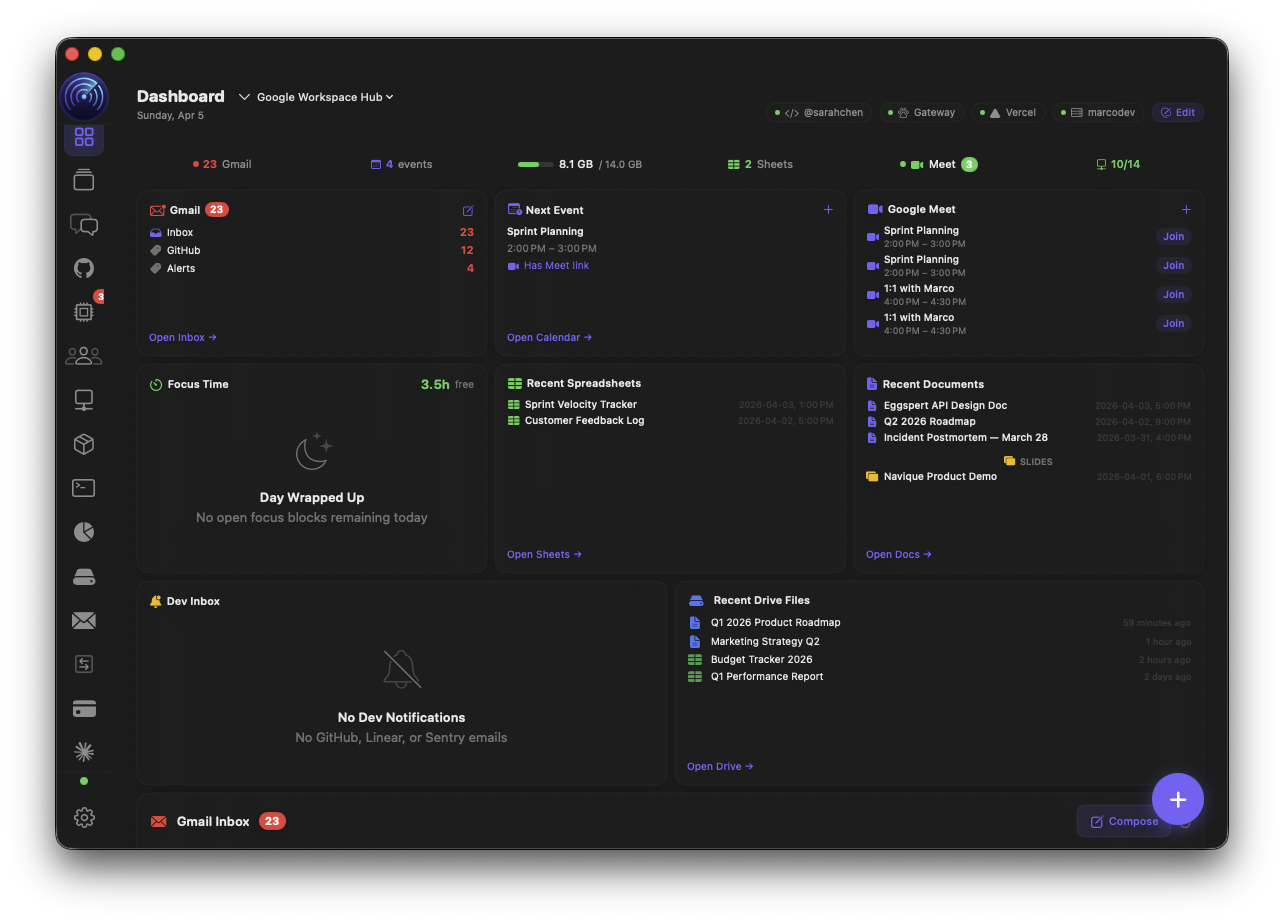Click the Gateway status chip
1284x923 pixels.
point(921,113)
